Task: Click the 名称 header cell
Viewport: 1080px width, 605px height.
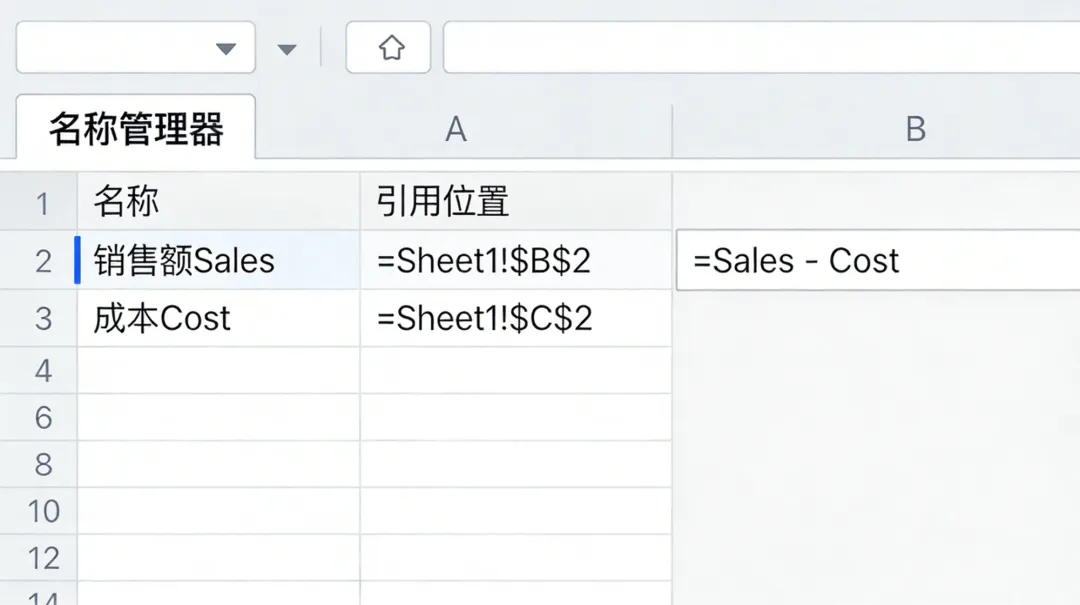Action: 218,203
